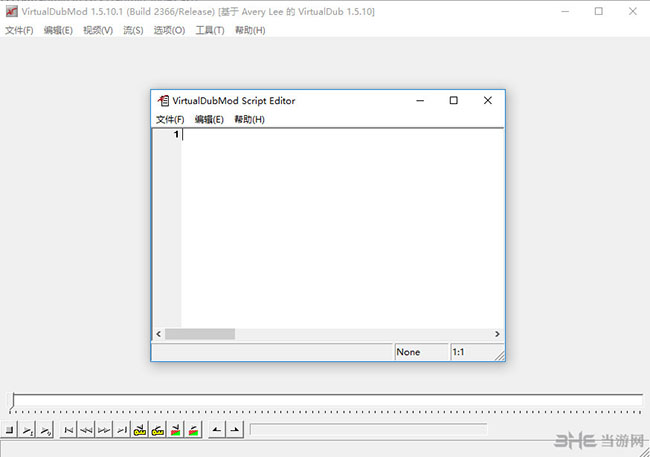
Task: Open the 选项(O) menu
Action: (x=169, y=30)
